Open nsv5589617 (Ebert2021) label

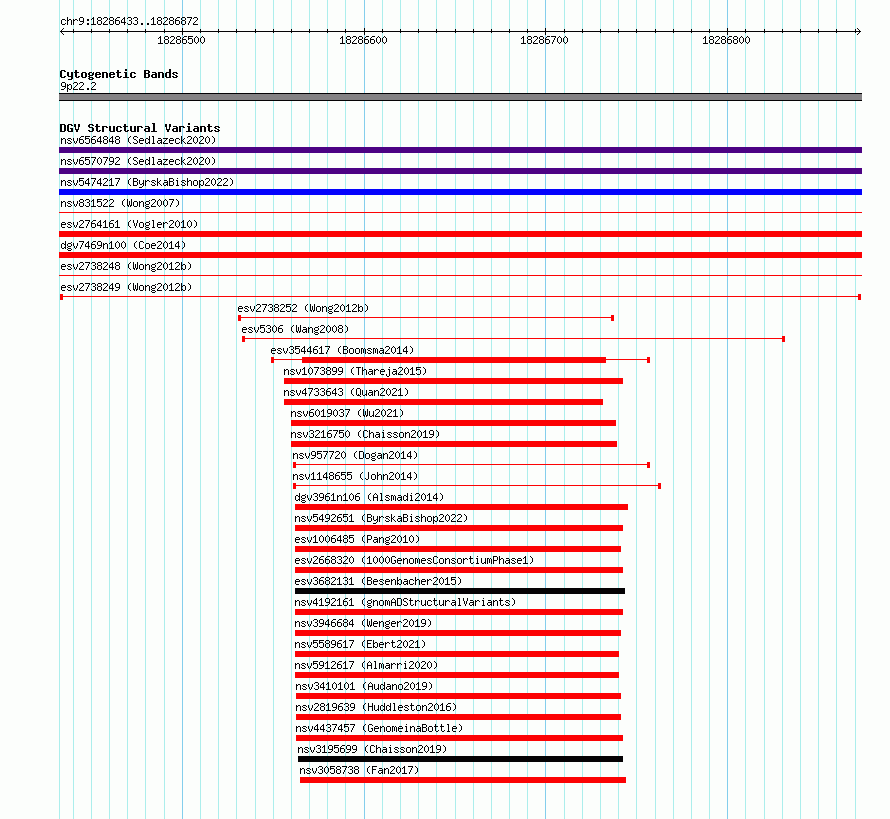(360, 644)
